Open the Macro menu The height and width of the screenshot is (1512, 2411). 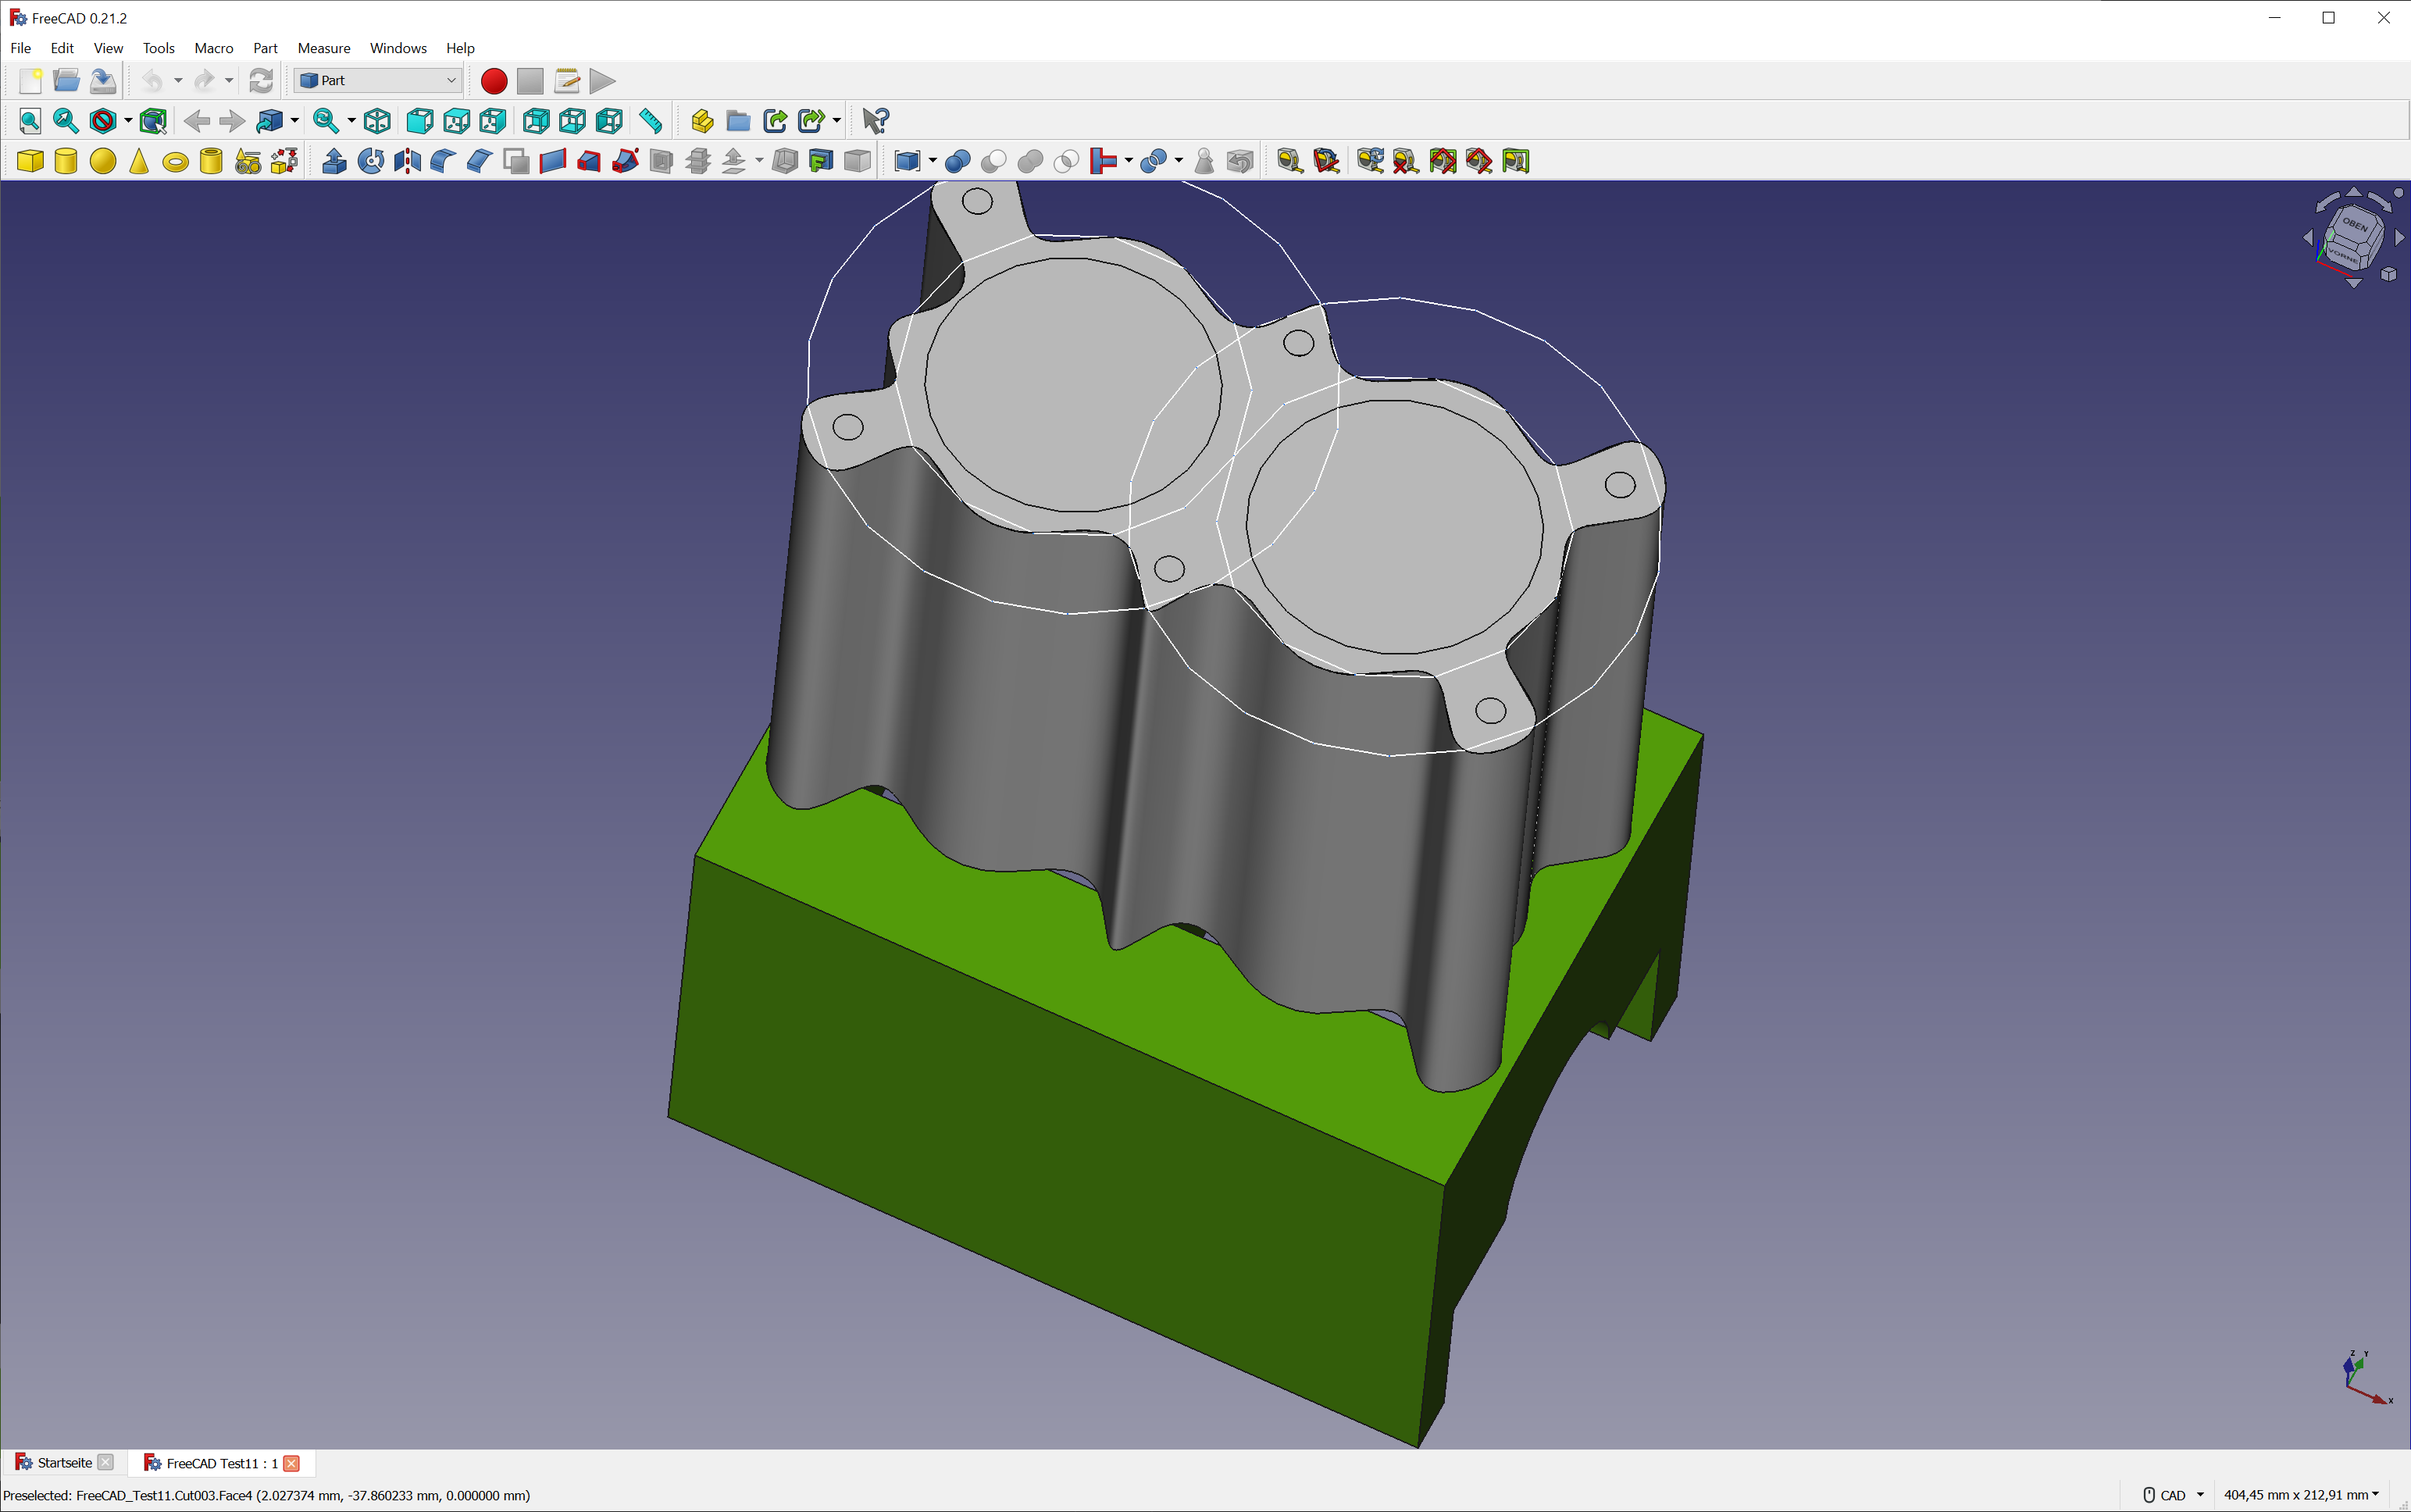pos(213,48)
